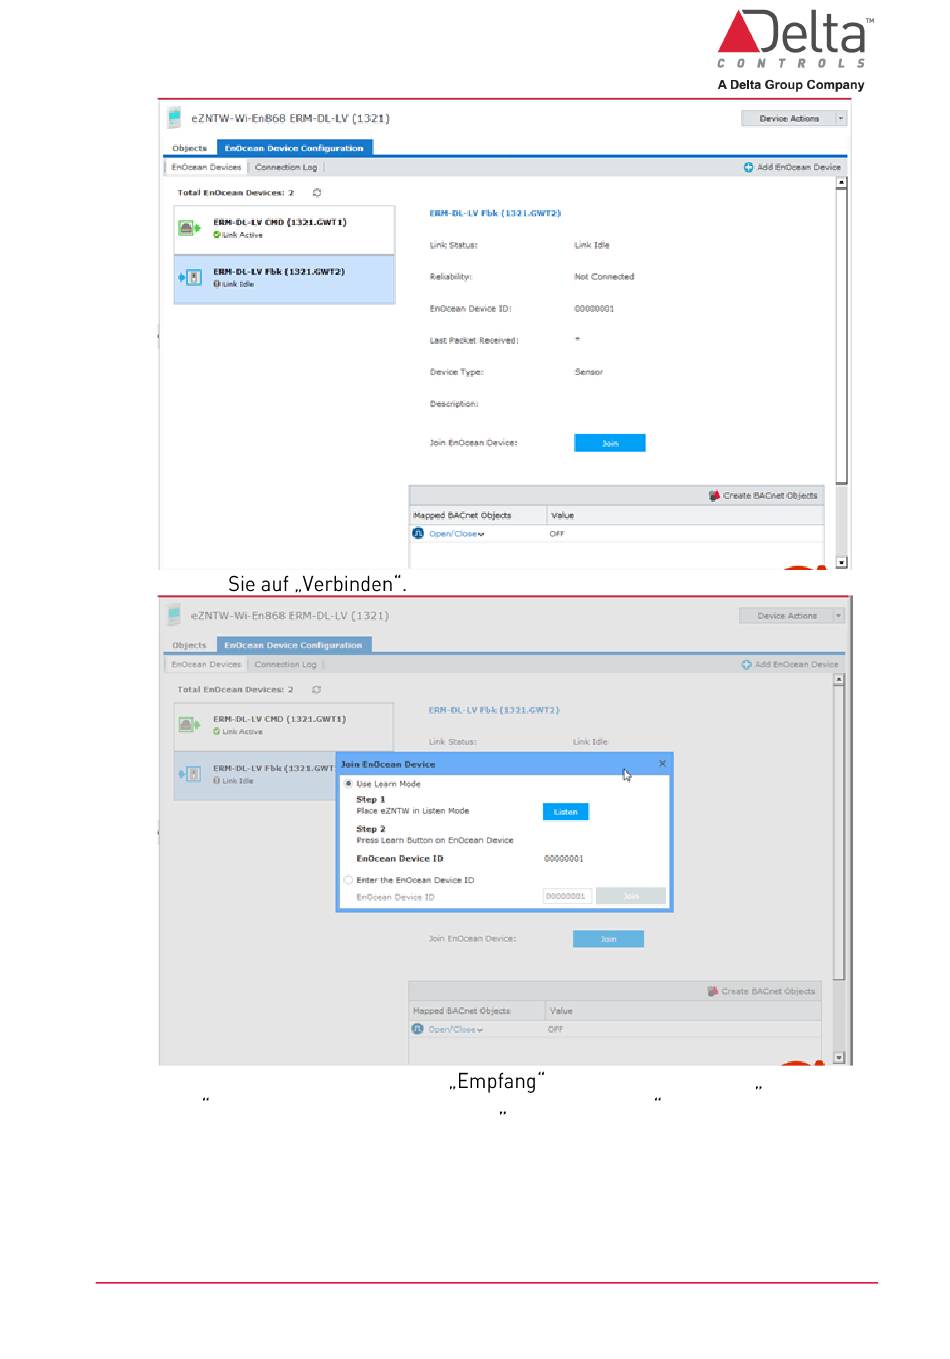The image size is (950, 1359).
Task: Click scrollbar down arrow in top screenshot
Action: pyautogui.click(x=842, y=562)
